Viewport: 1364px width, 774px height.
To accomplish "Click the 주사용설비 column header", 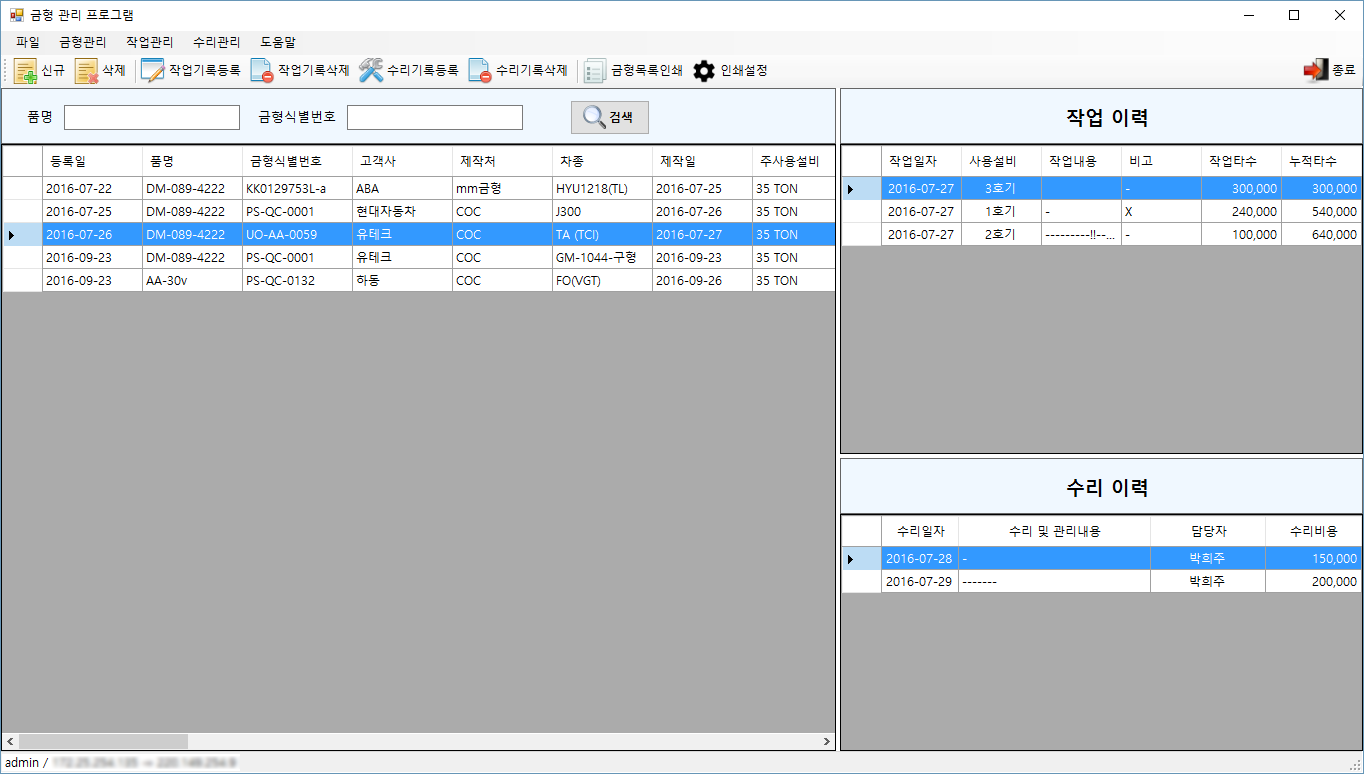I will [793, 161].
